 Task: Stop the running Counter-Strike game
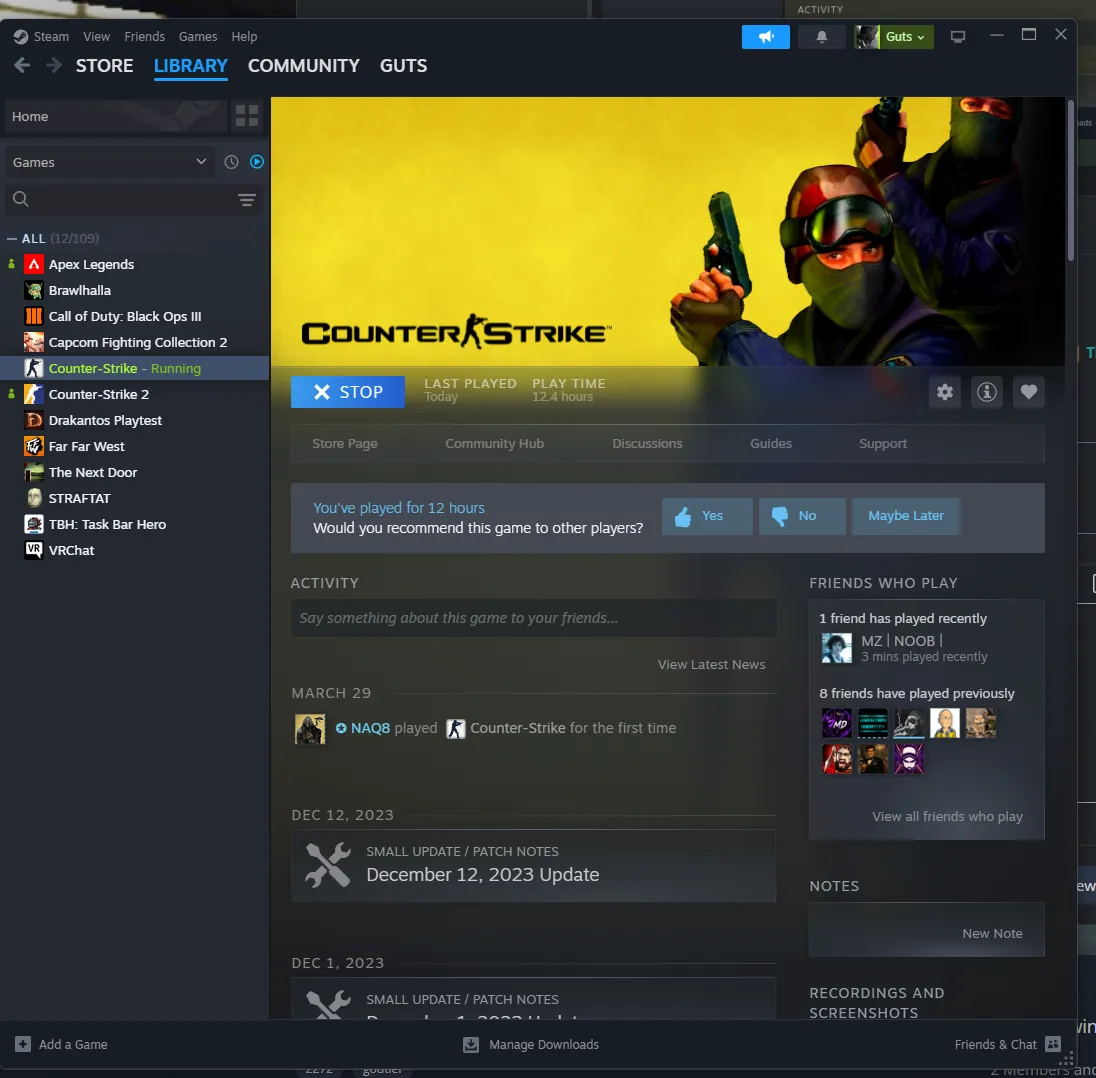pos(348,392)
